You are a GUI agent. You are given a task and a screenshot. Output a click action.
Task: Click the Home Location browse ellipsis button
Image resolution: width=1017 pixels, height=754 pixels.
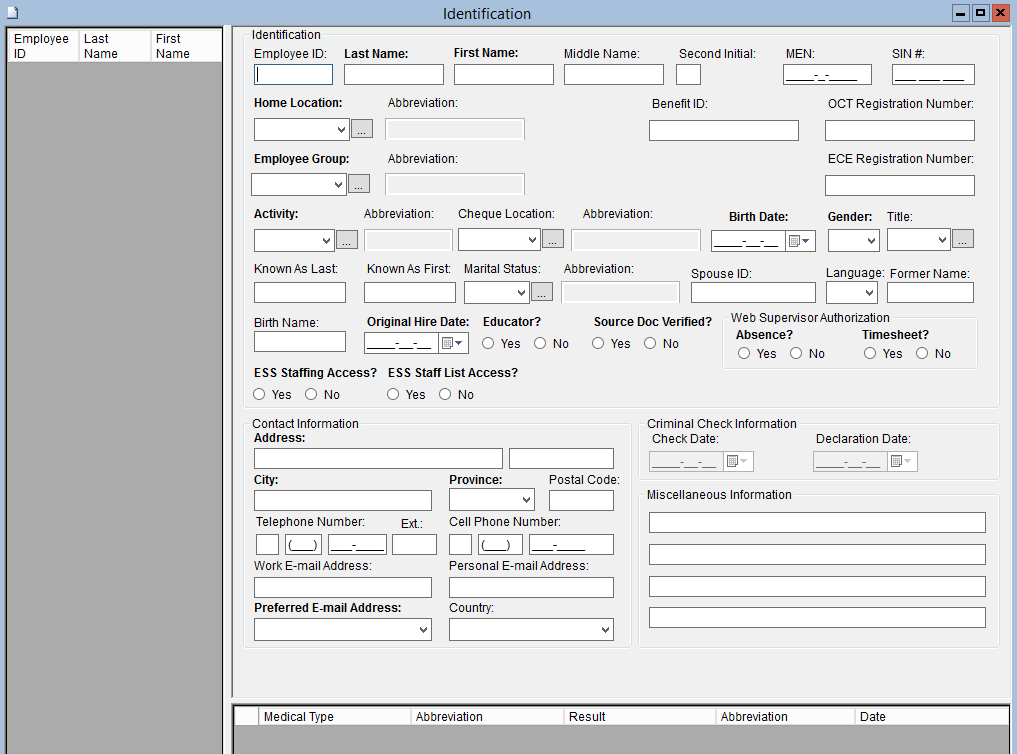pyautogui.click(x=362, y=129)
